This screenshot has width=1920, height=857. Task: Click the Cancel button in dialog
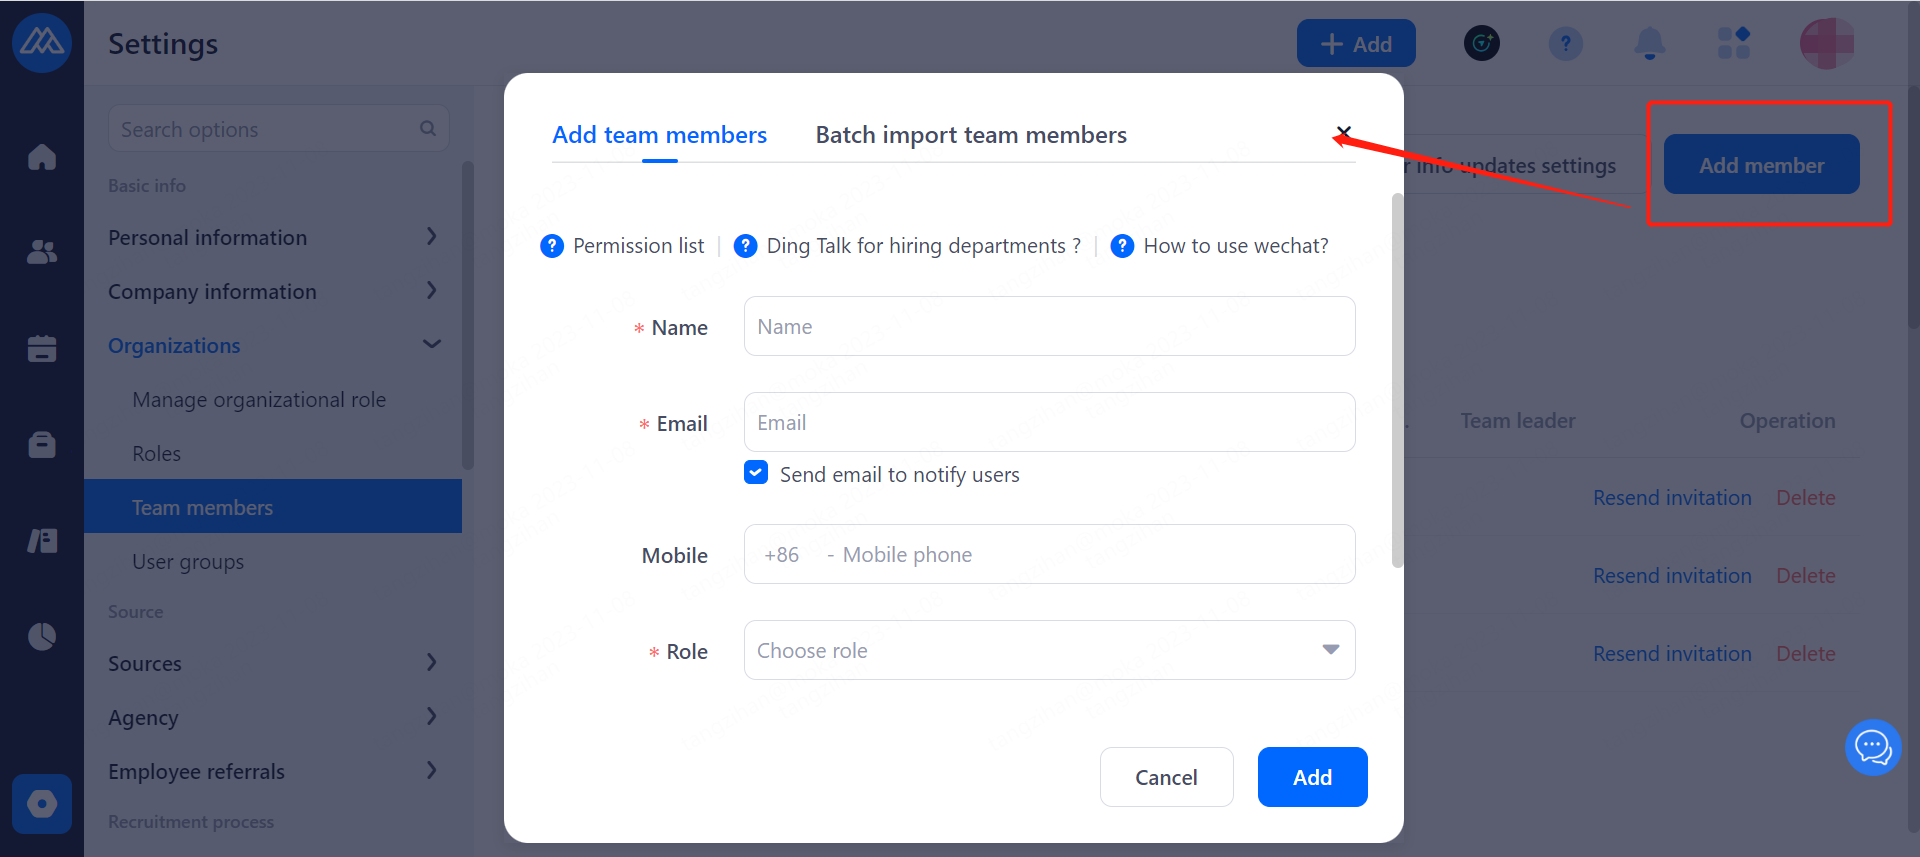pos(1166,777)
